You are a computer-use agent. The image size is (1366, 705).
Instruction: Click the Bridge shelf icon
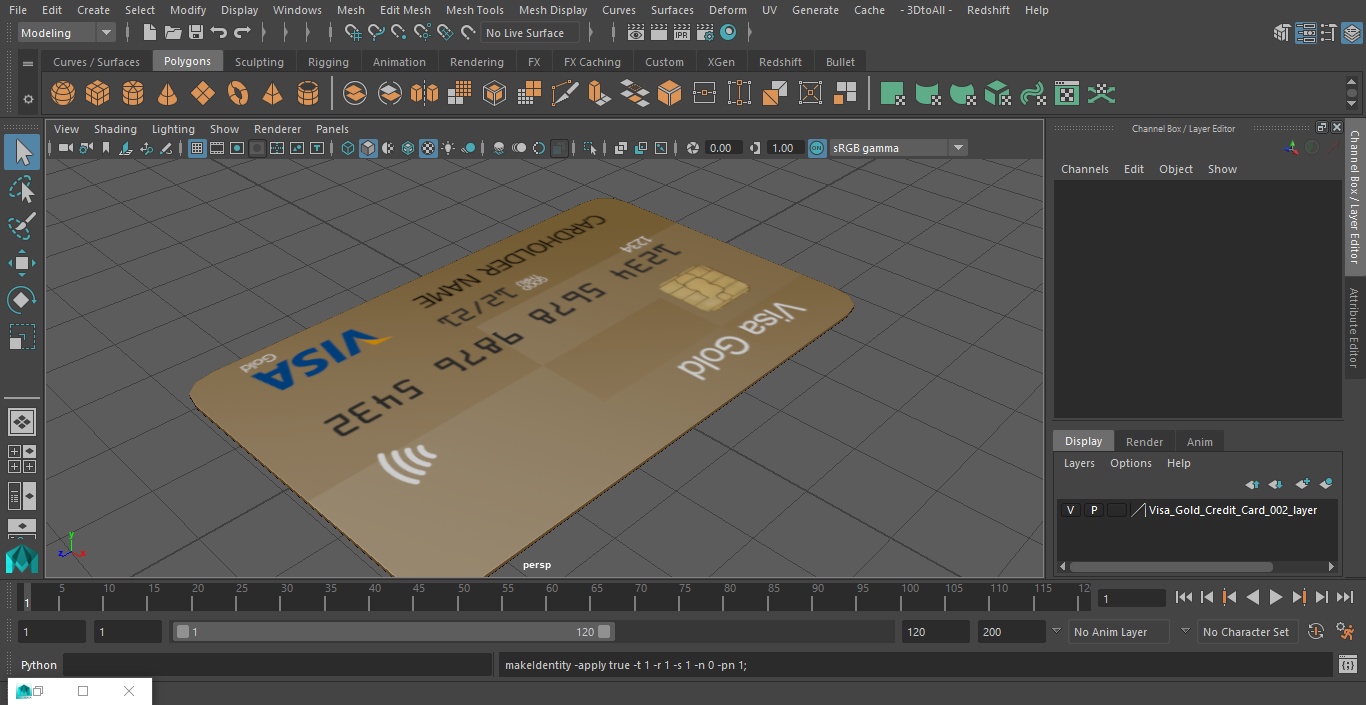pos(634,94)
